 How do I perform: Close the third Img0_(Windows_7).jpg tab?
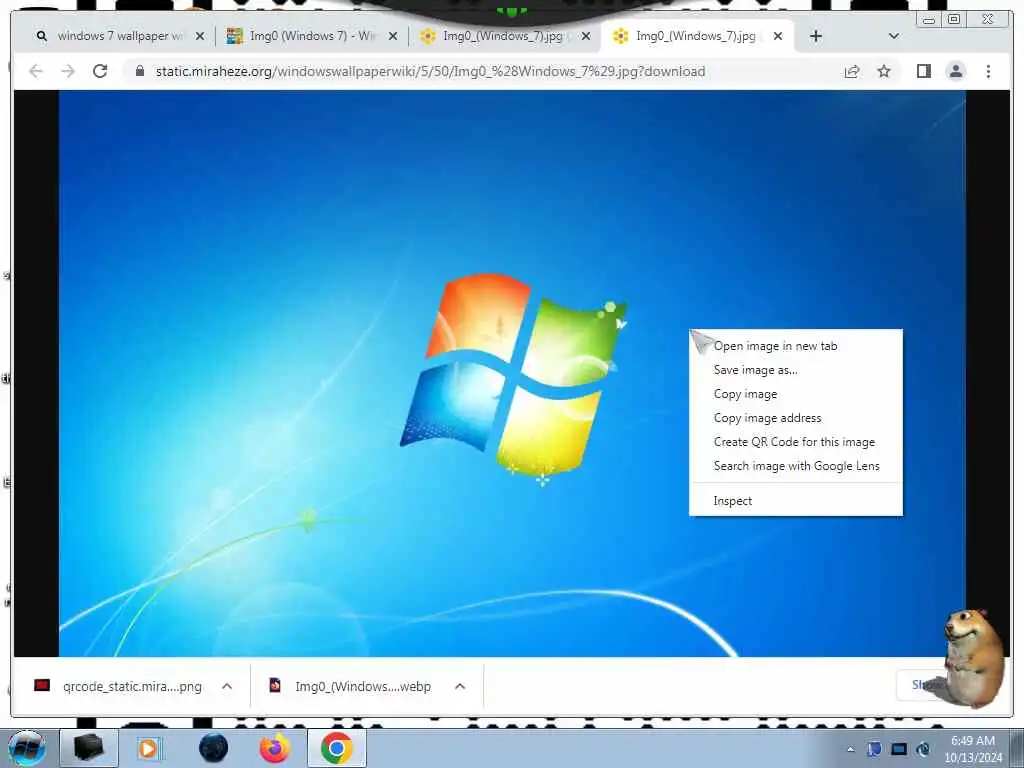(x=586, y=36)
